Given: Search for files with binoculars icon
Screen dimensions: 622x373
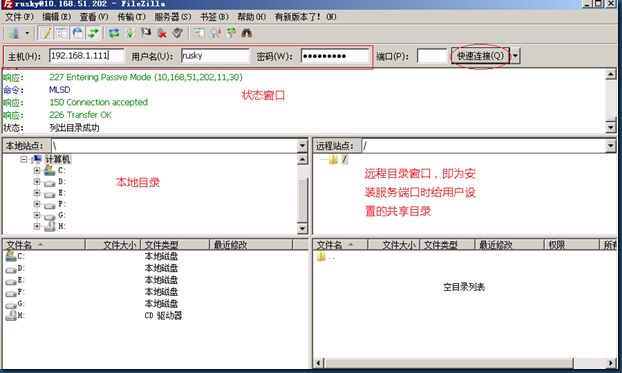Looking at the screenshot, I should (247, 33).
